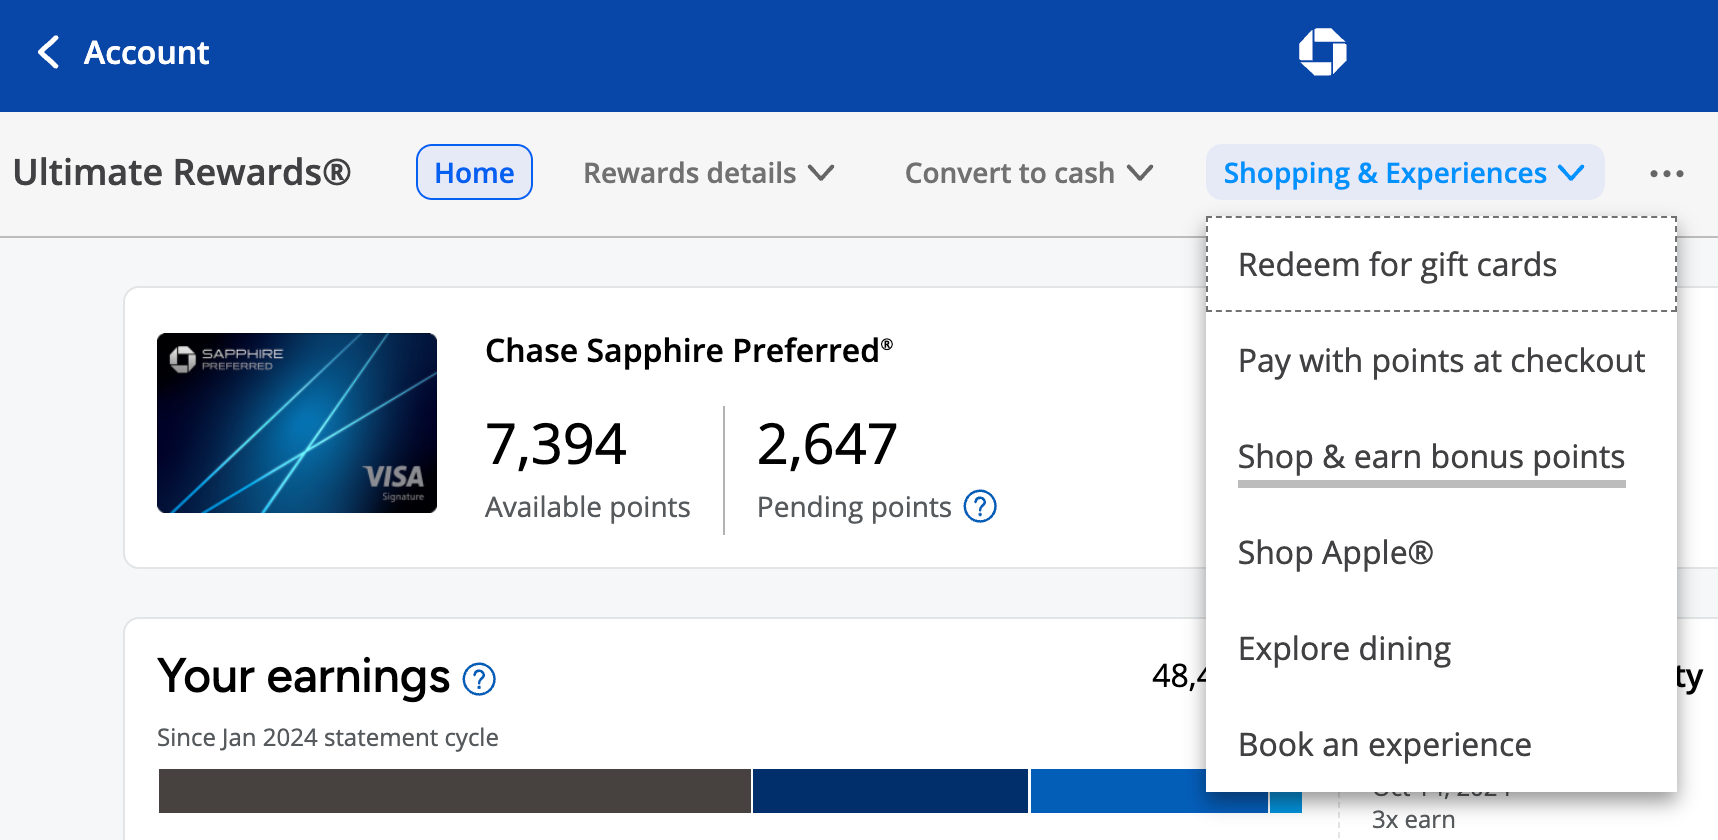
Task: Click the gray segment of earnings bar
Action: click(454, 791)
